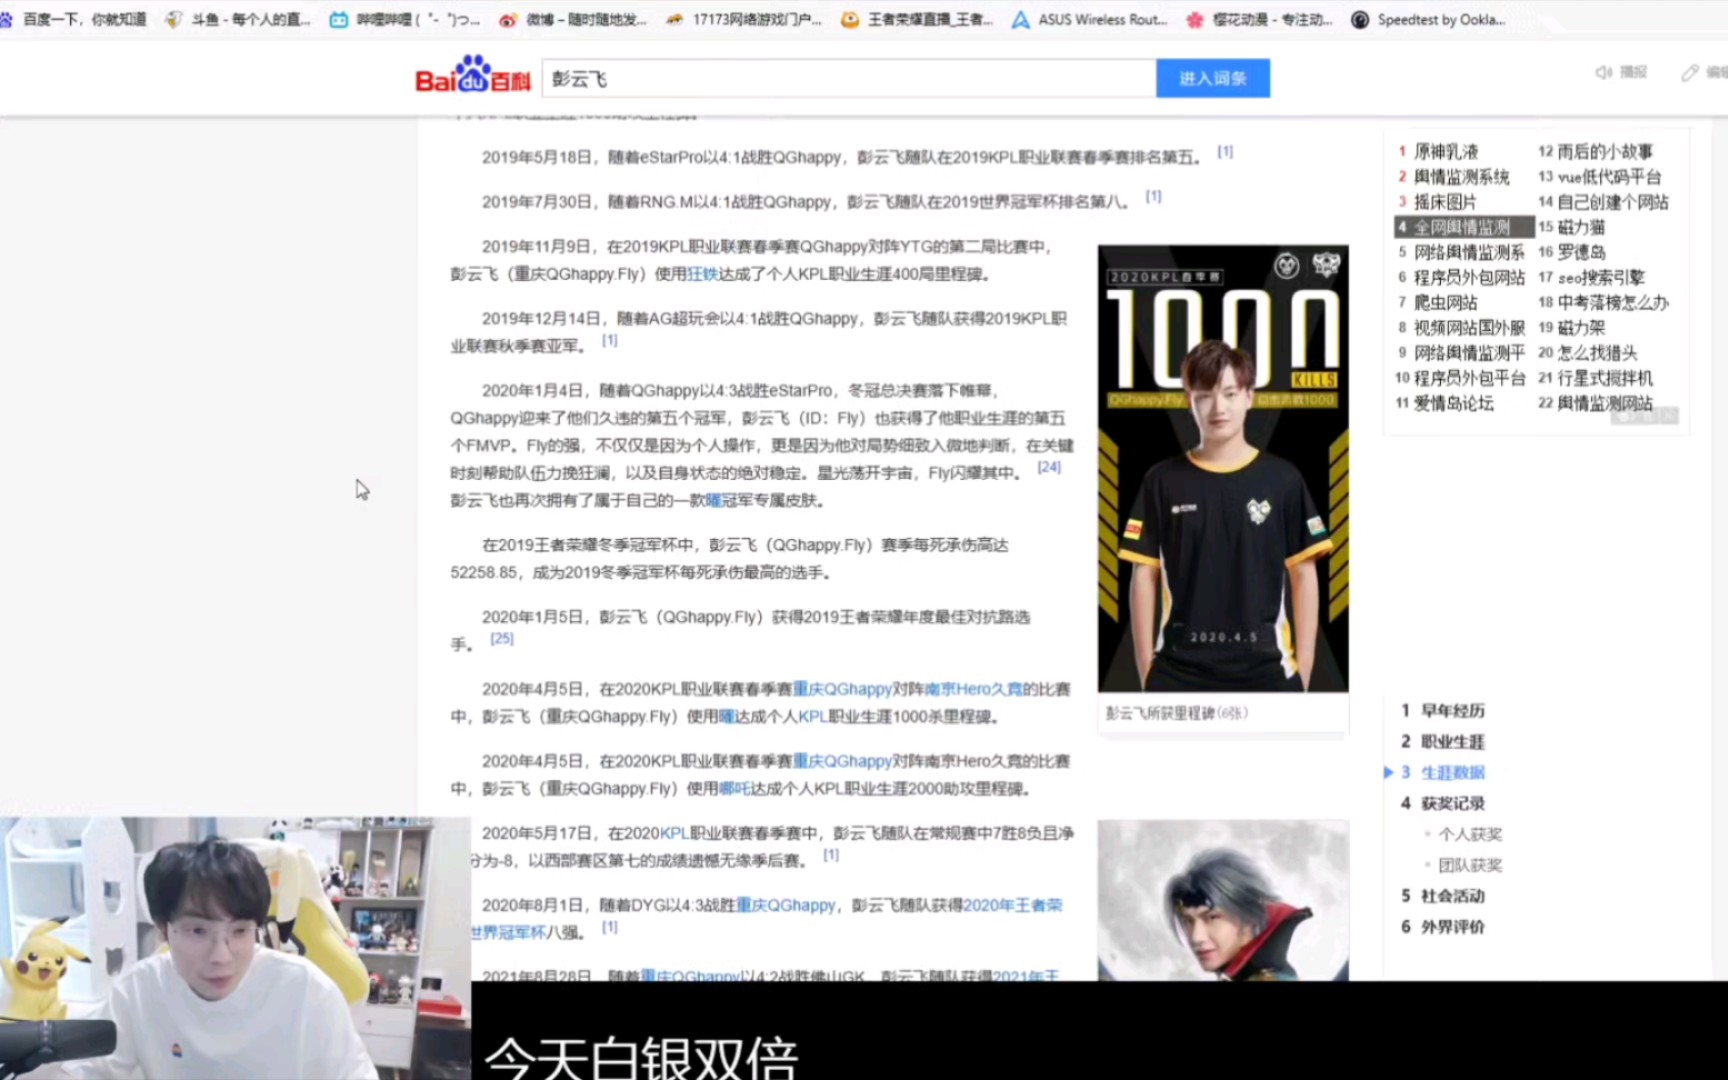
Task: Open the ASUS Wireless Router bookmark
Action: tap(1090, 19)
